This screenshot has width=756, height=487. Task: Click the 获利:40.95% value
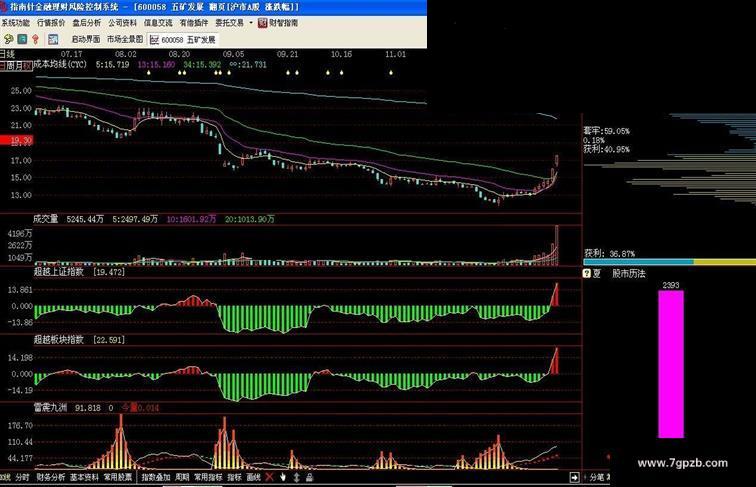click(607, 149)
